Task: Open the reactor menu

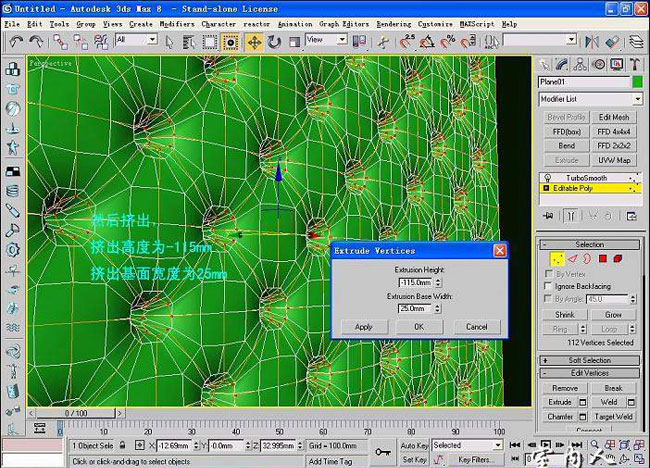Action: click(256, 24)
